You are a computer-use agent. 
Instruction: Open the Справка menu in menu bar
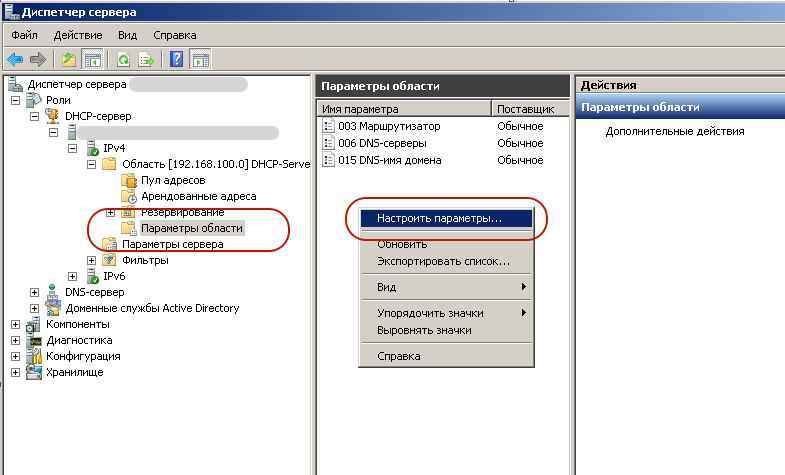(x=175, y=35)
